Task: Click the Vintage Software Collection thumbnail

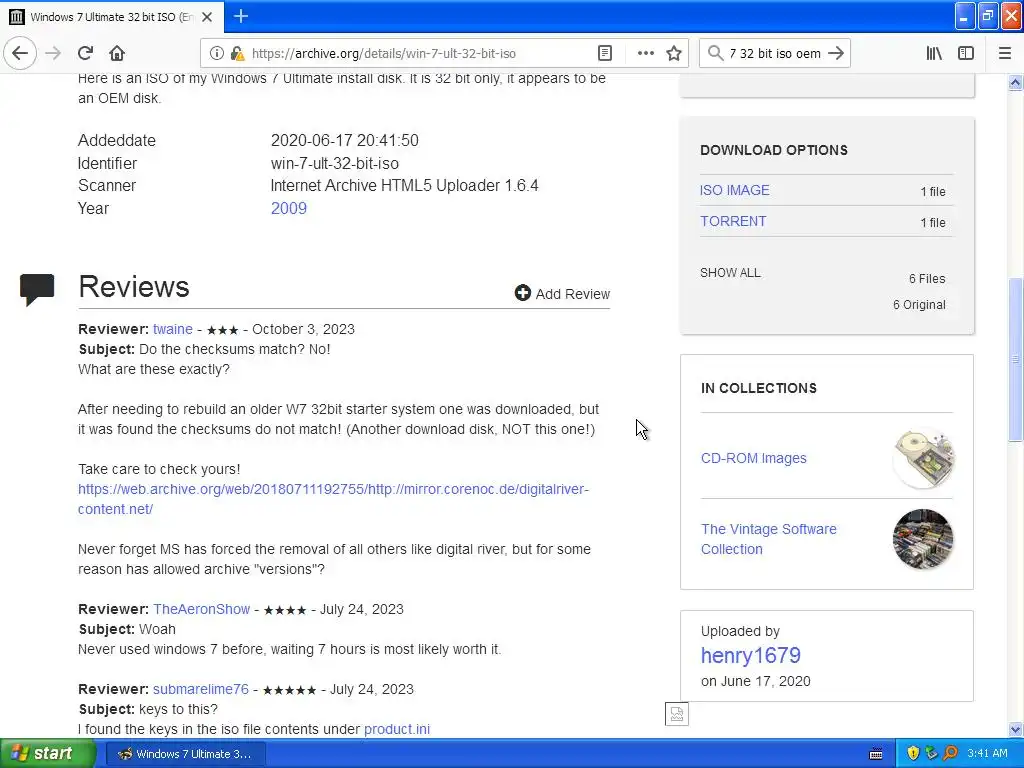Action: click(x=923, y=539)
